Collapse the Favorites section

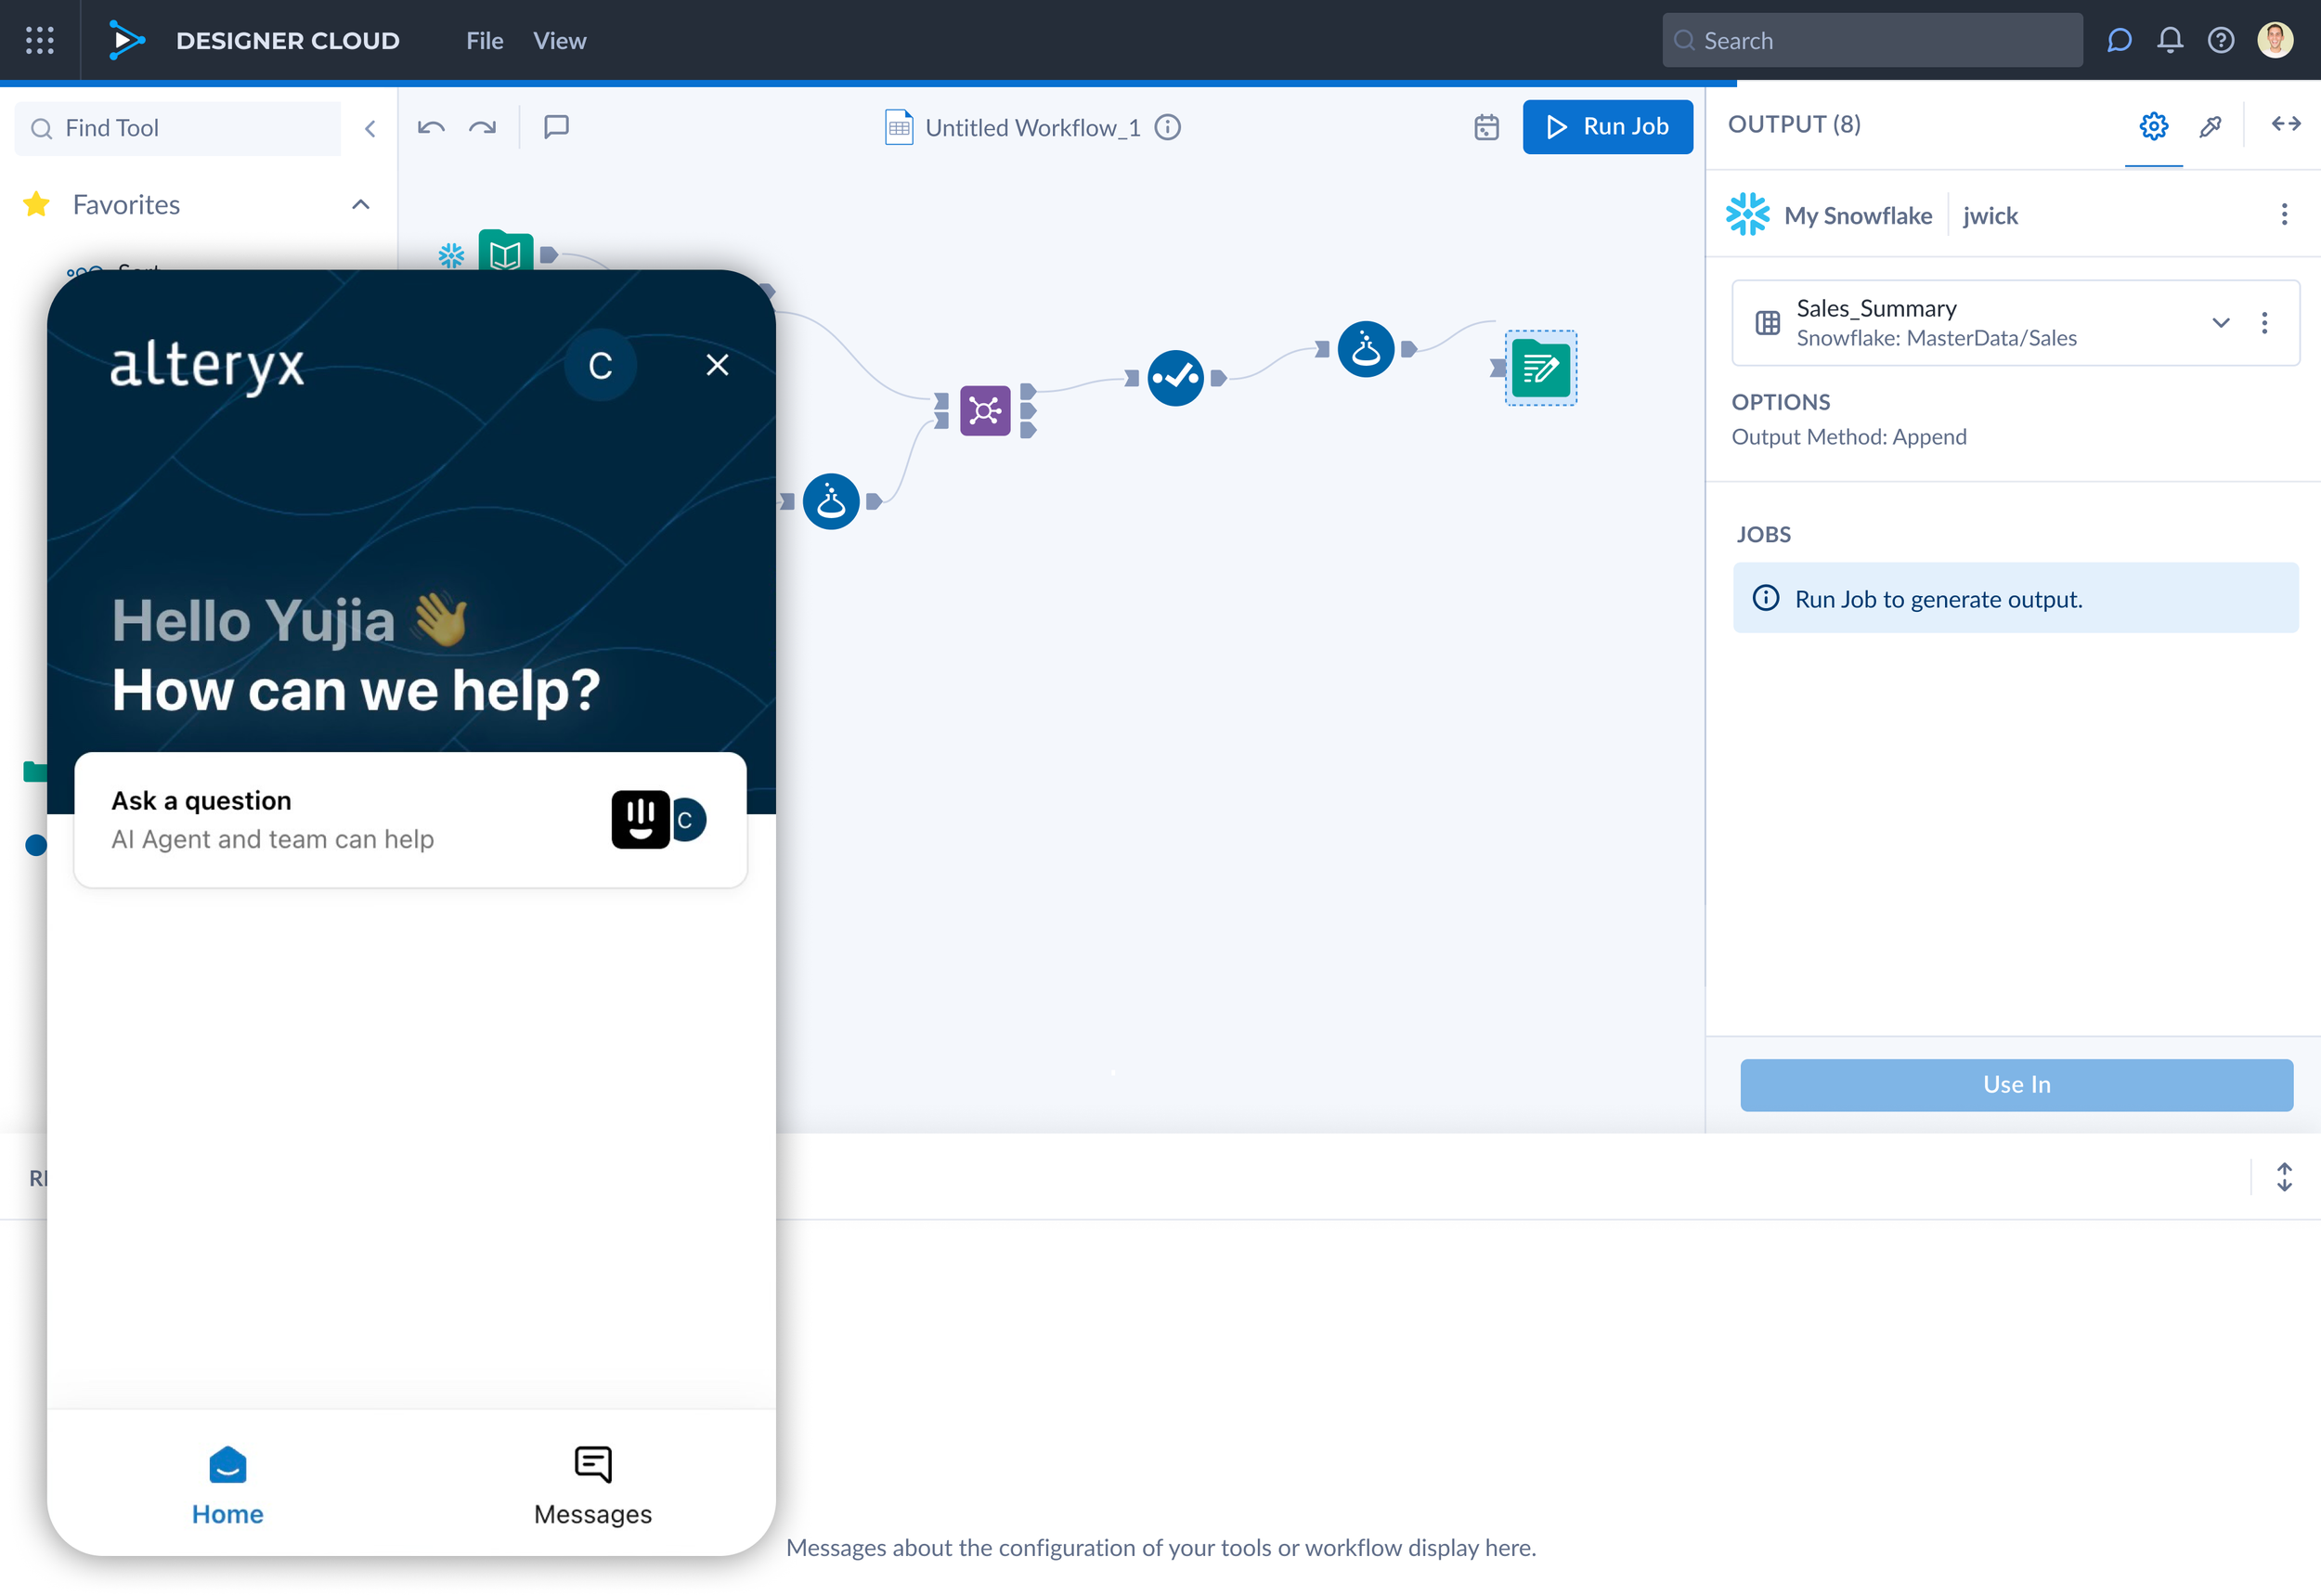361,205
